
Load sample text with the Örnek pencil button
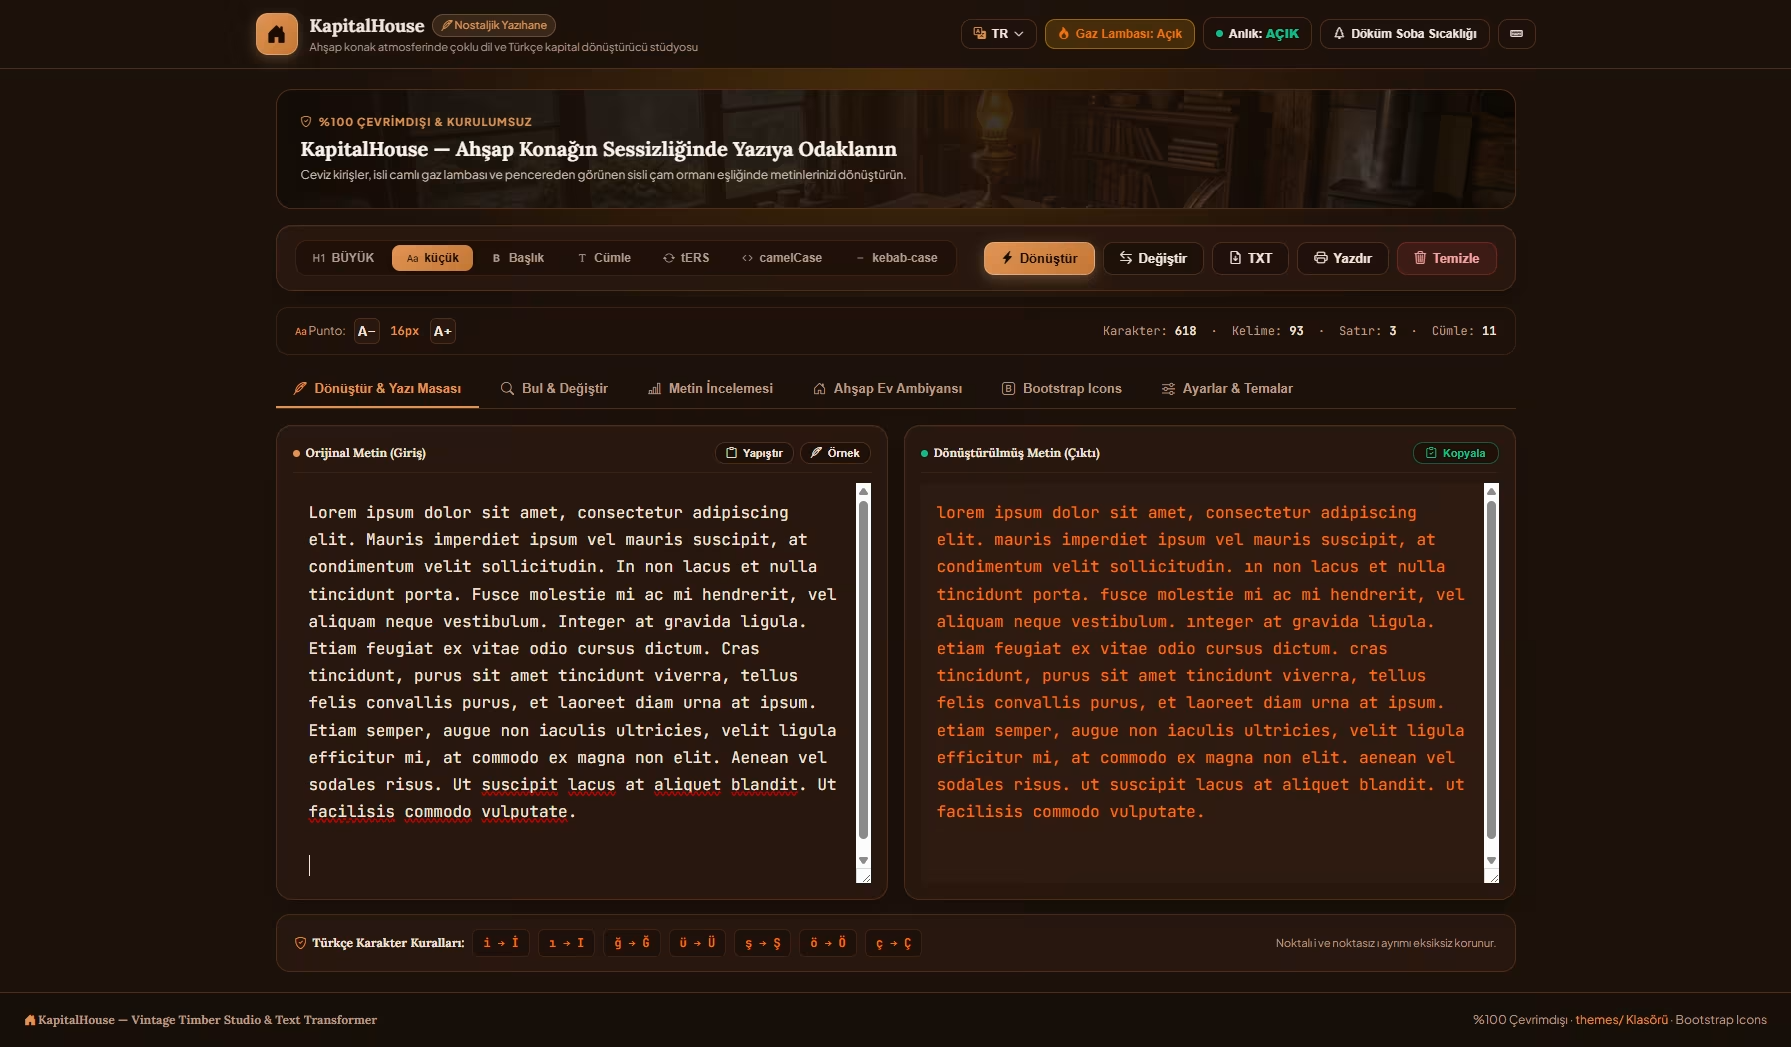click(835, 453)
